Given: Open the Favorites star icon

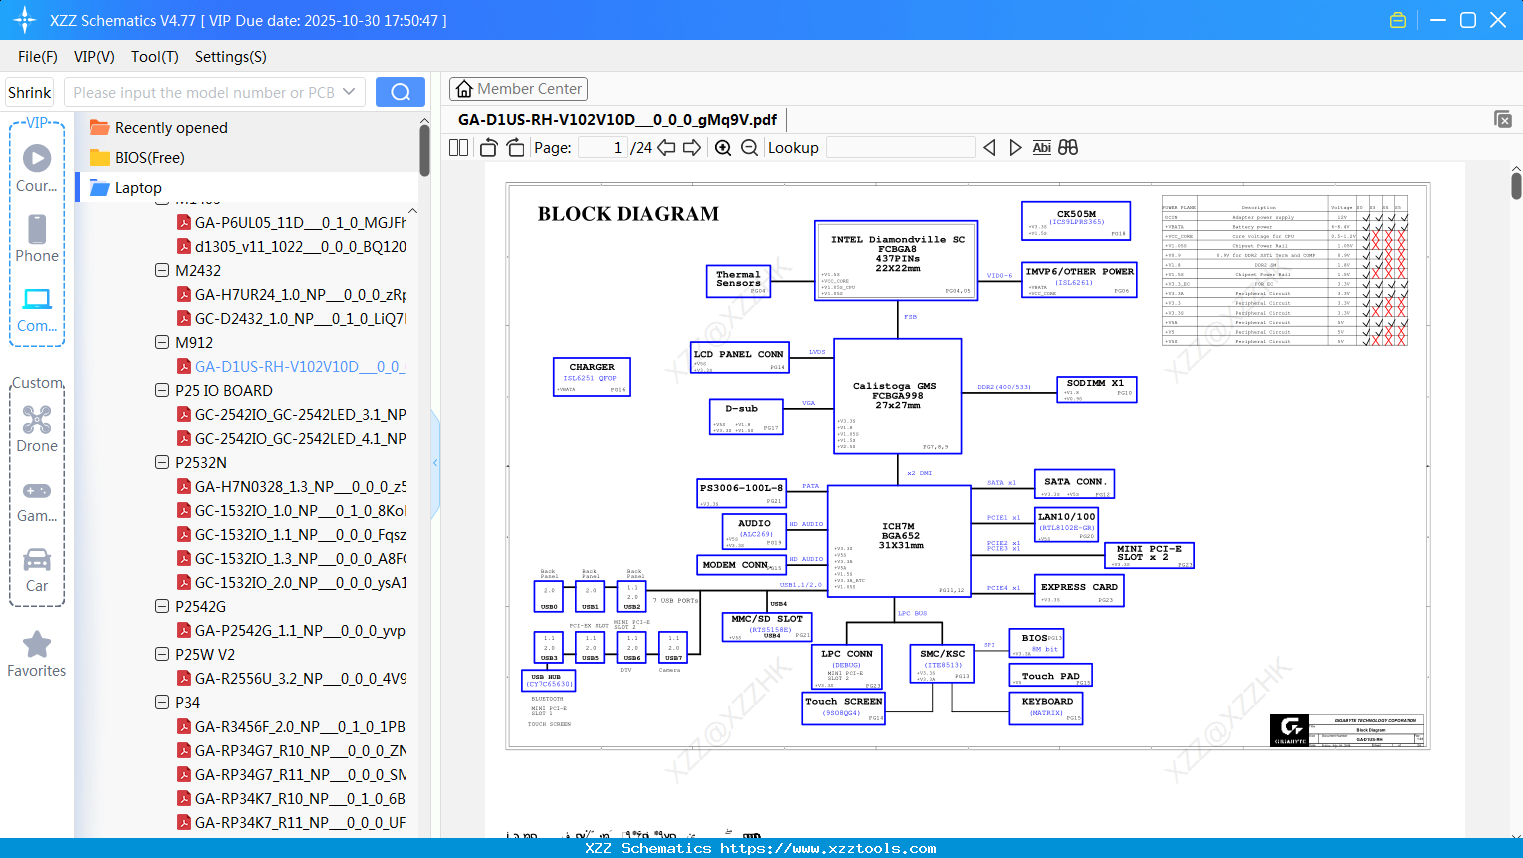Looking at the screenshot, I should pyautogui.click(x=37, y=654).
